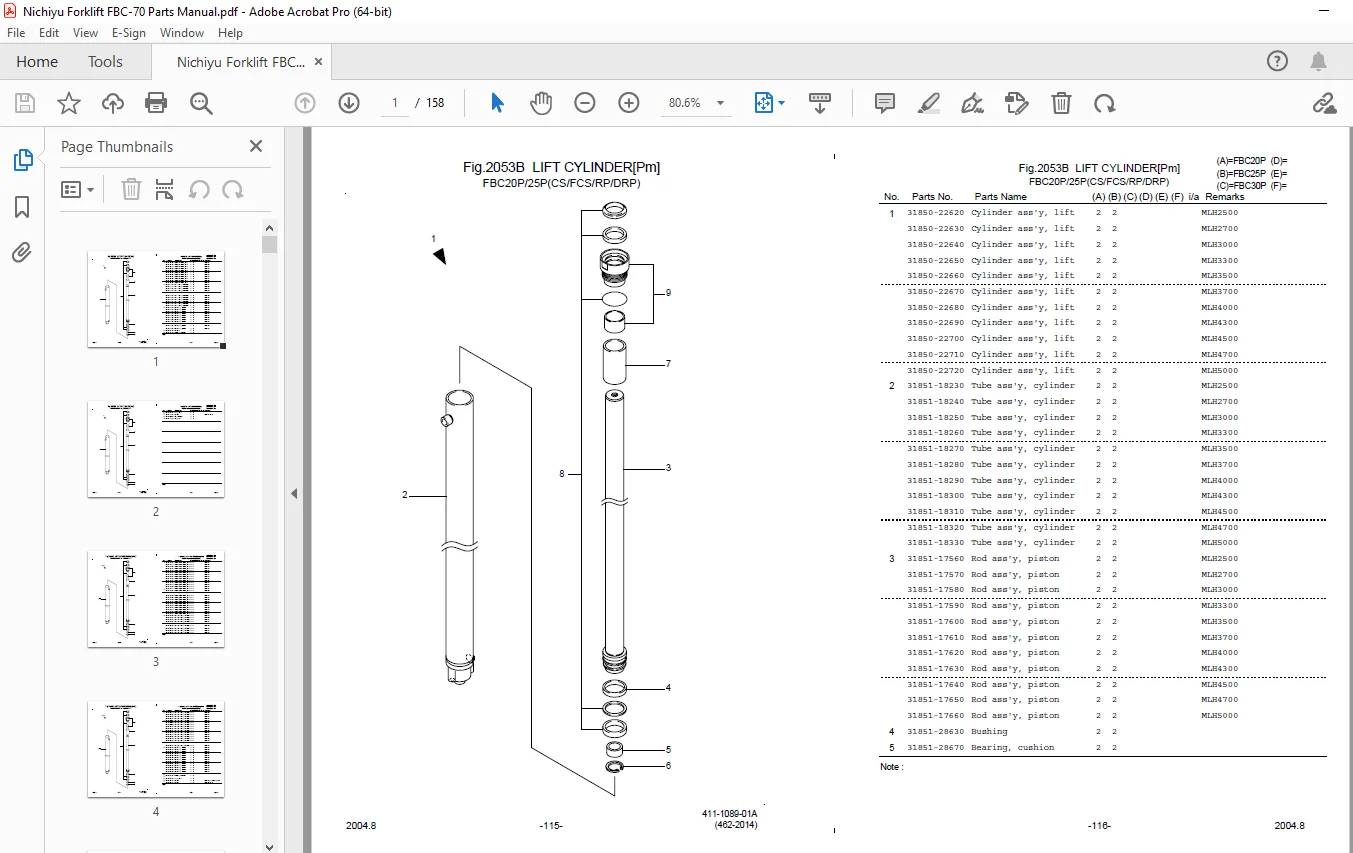Screen dimensions: 1353x853
Task: Open the E-Sign menu
Action: tap(129, 33)
